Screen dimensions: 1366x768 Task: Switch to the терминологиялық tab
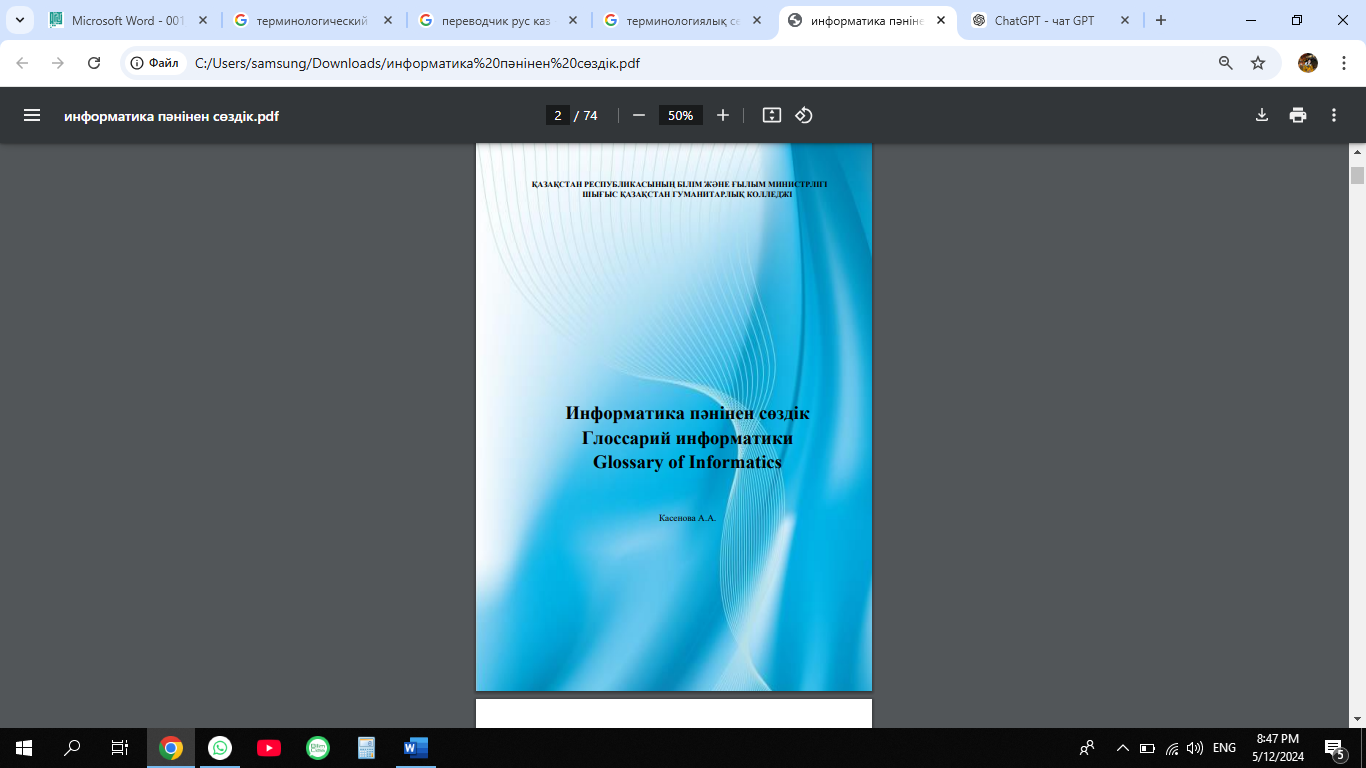click(x=683, y=20)
